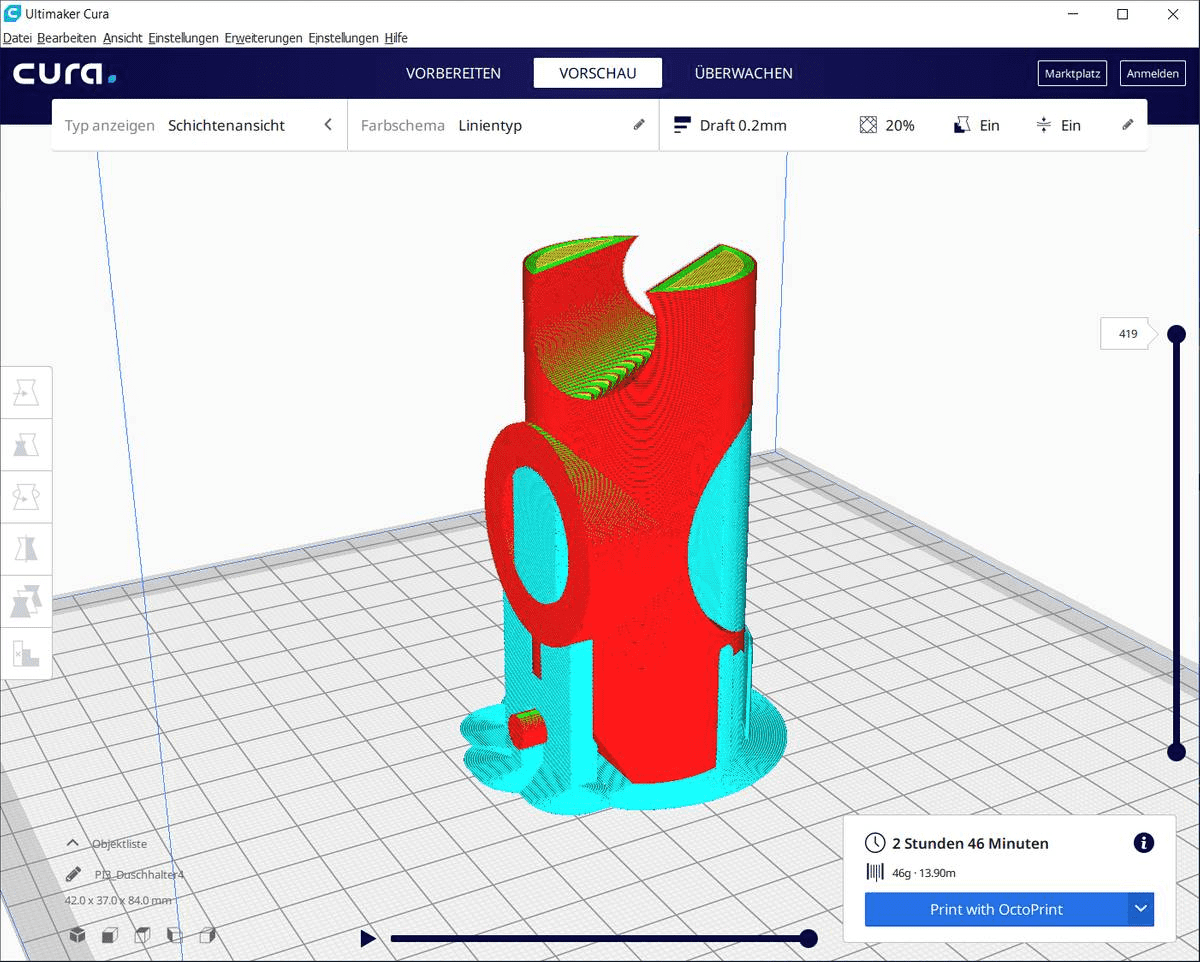
Task: Open the Linientyp Farbschema dropdown
Action: [x=490, y=125]
